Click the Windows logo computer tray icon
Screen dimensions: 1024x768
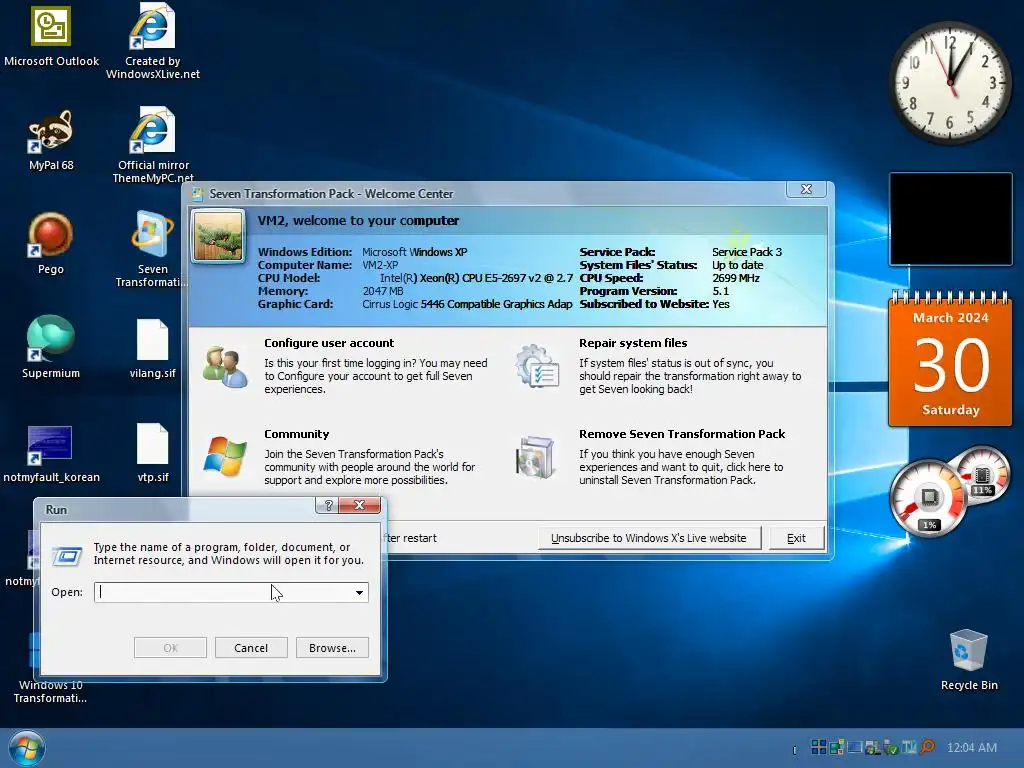pyautogui.click(x=873, y=748)
